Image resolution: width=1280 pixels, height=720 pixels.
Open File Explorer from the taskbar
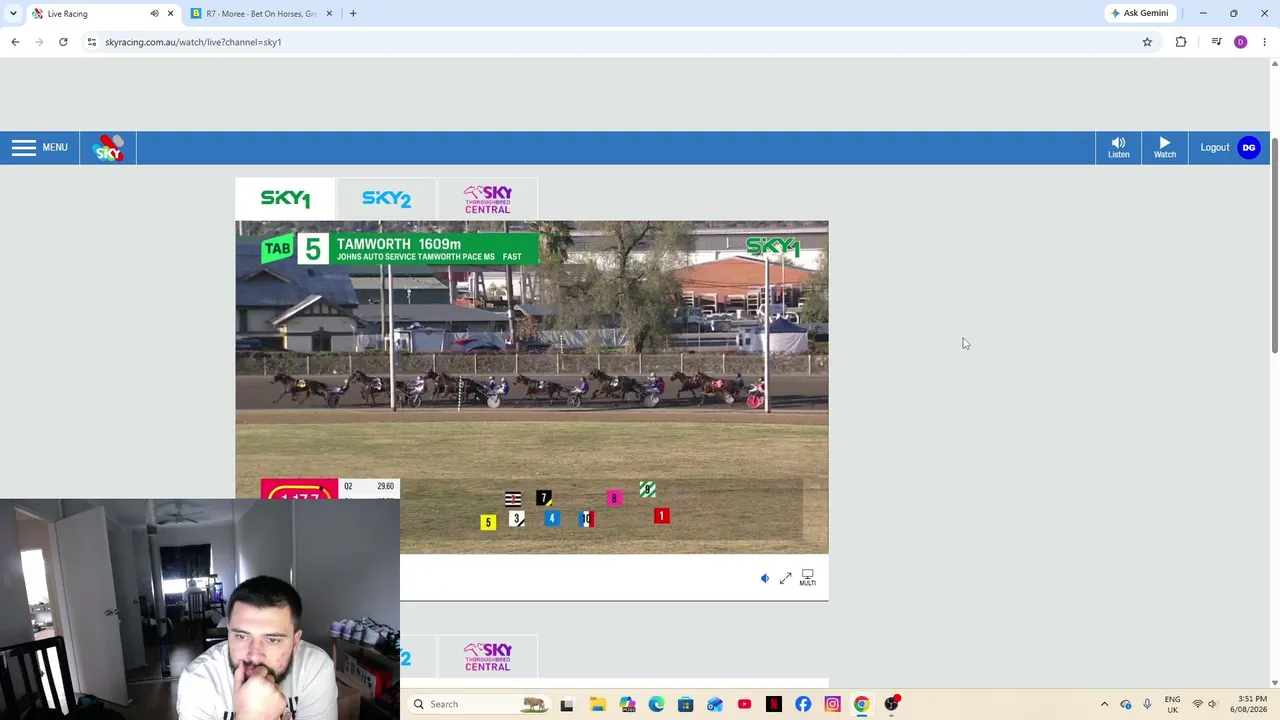[597, 704]
